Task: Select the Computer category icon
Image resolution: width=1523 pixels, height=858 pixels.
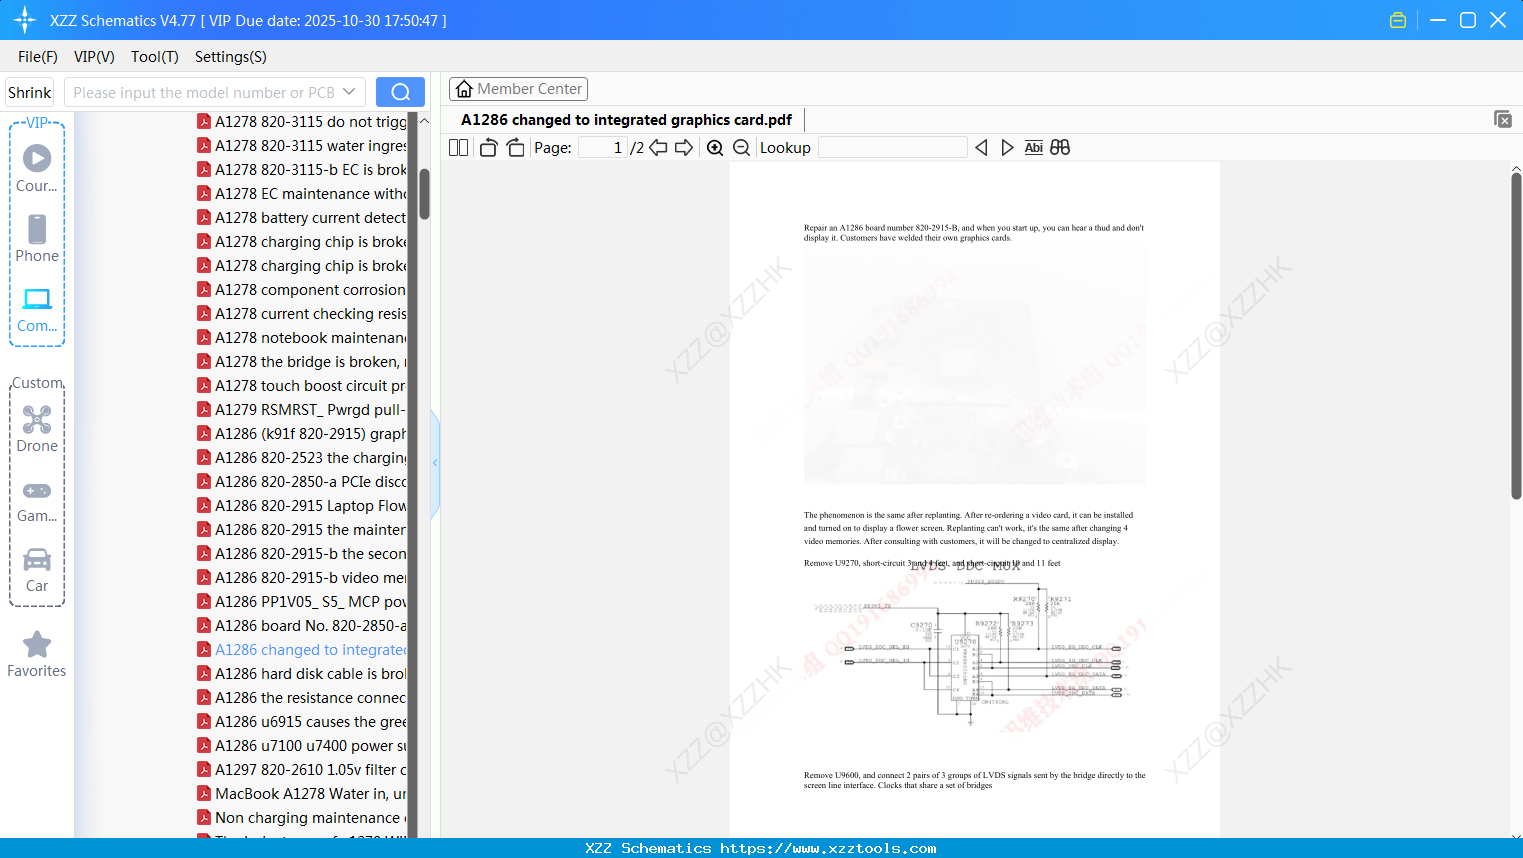Action: click(x=37, y=299)
